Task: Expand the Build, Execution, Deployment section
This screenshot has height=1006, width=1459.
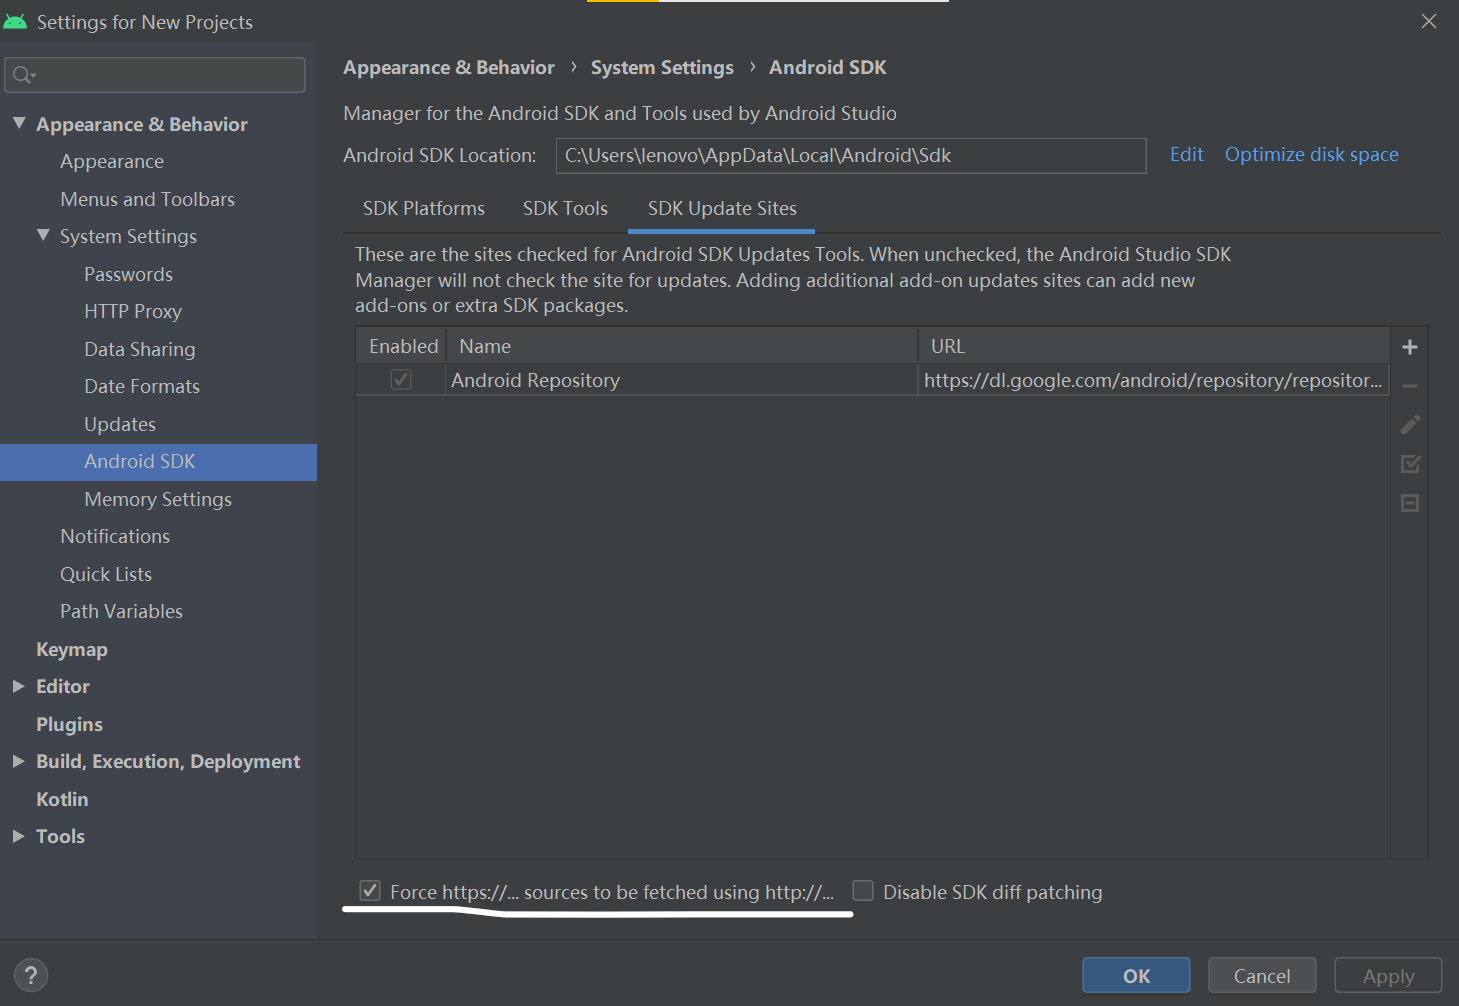Action: click(18, 761)
